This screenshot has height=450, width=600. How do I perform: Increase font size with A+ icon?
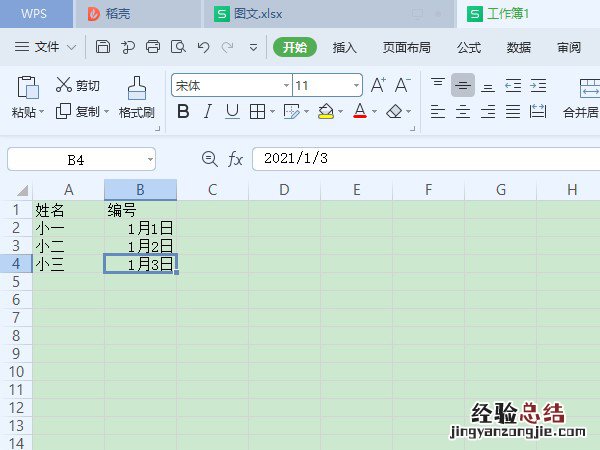pos(378,86)
